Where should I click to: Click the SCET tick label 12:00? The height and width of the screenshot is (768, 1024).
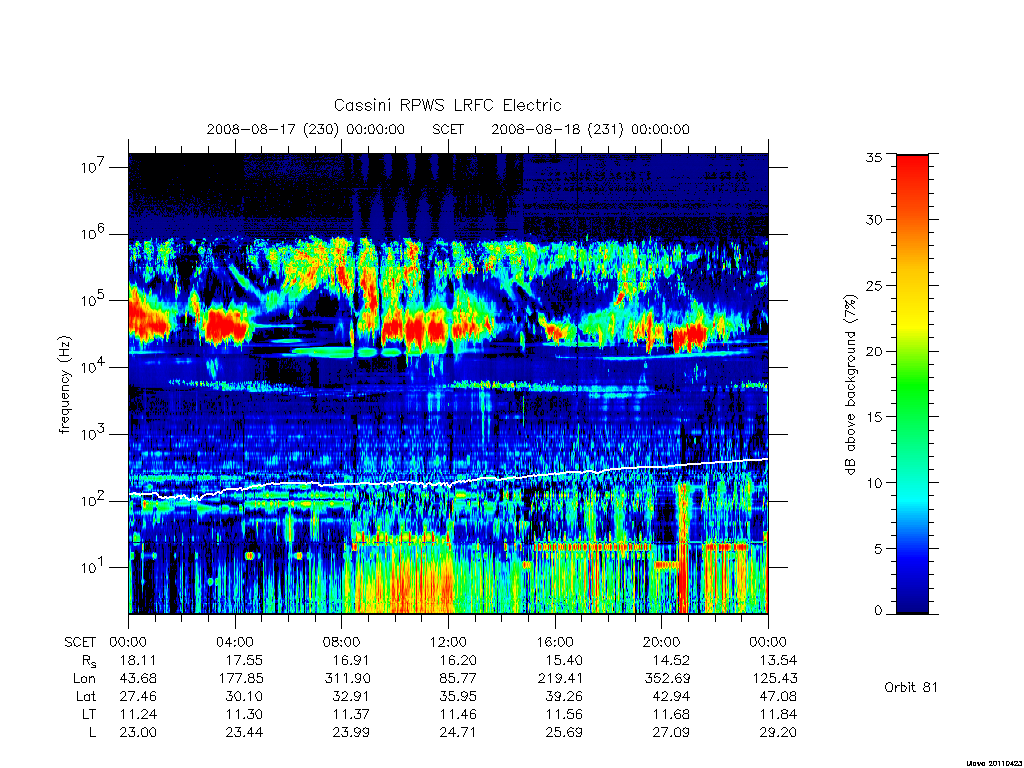pos(448,642)
